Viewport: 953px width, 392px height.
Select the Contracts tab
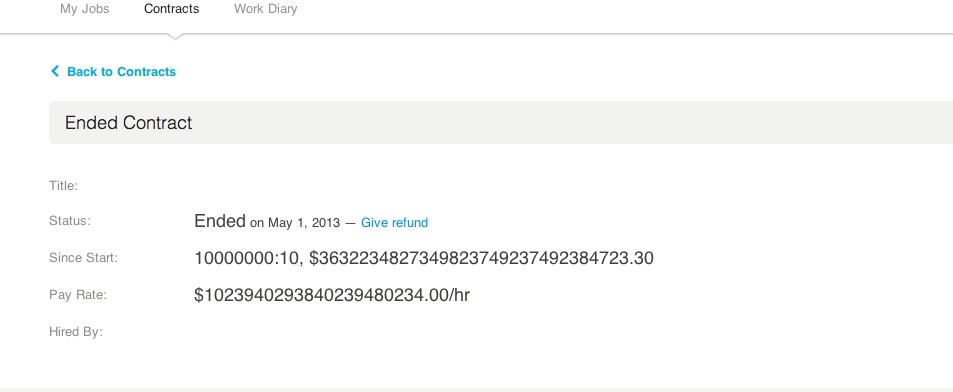[171, 9]
